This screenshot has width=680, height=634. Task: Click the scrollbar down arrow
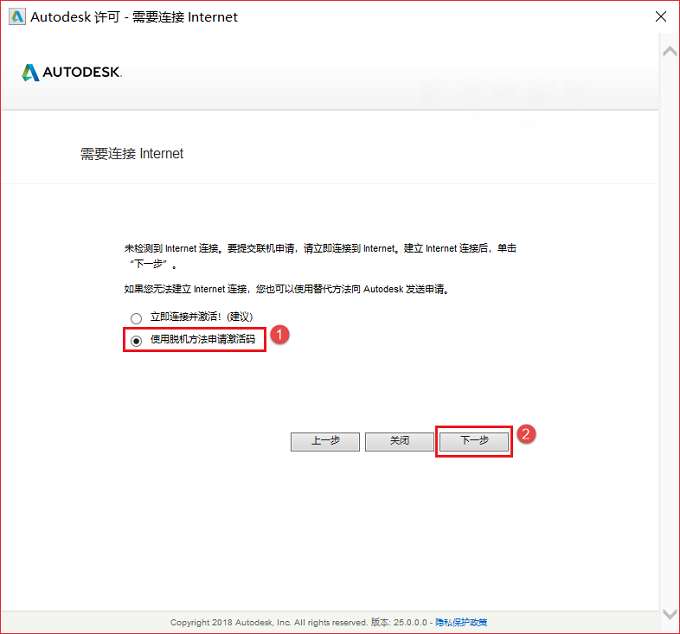pos(670,614)
